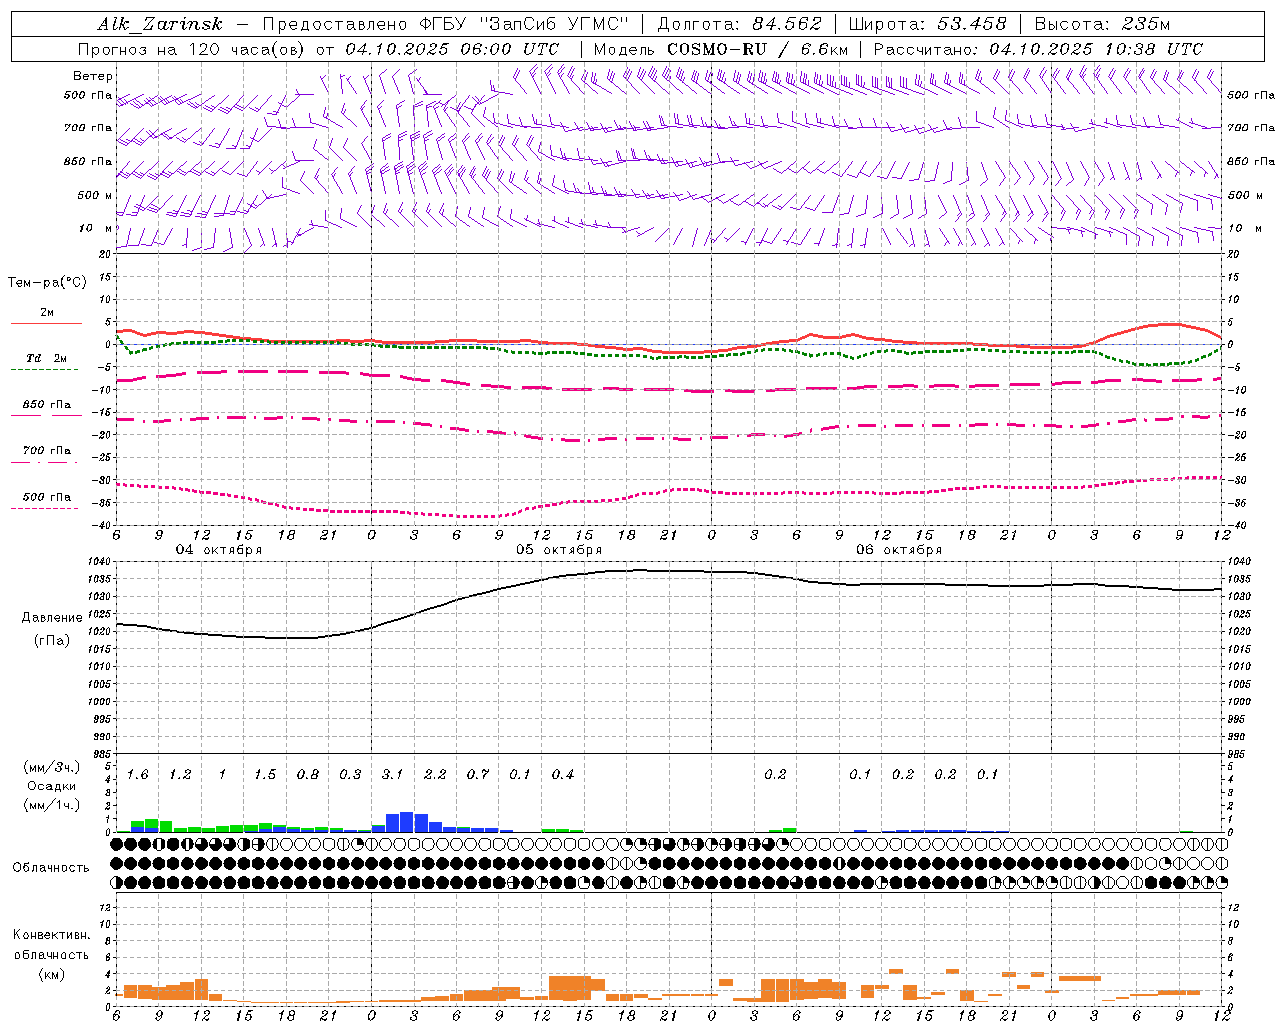Click the precipitation value '1.6'
The image size is (1280, 1024).
(x=137, y=775)
